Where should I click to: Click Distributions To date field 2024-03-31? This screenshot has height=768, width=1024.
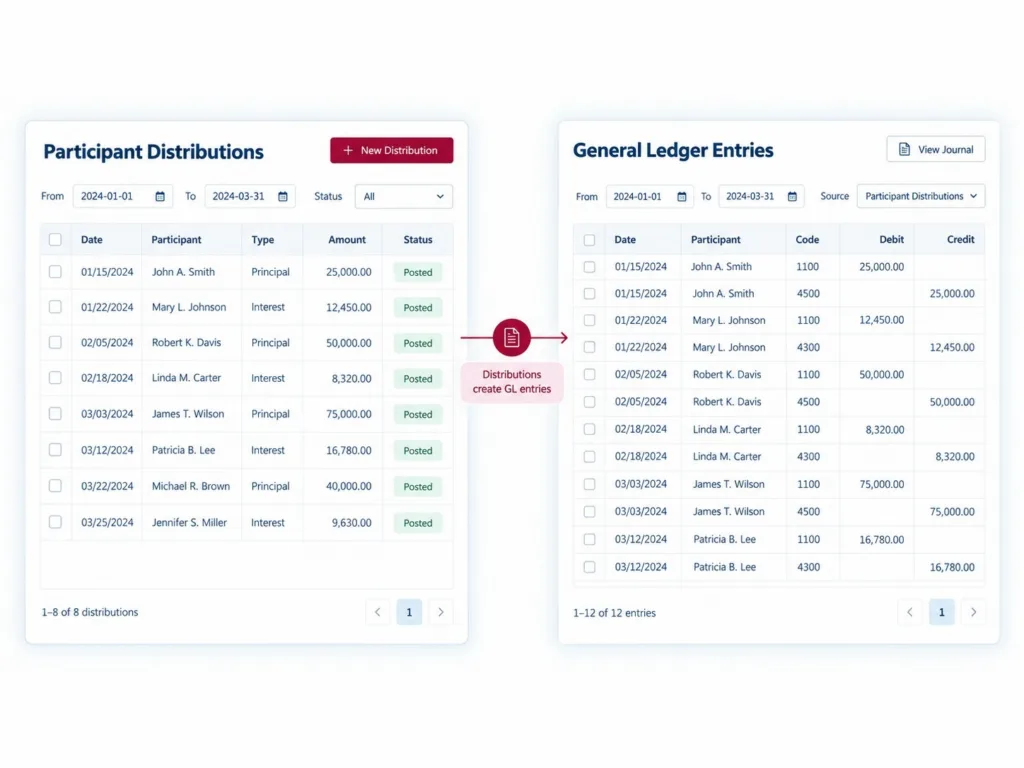[250, 197]
